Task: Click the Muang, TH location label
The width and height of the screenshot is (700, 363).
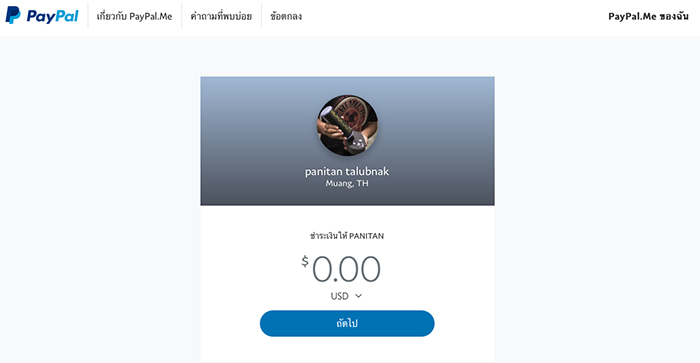Action: tap(347, 184)
